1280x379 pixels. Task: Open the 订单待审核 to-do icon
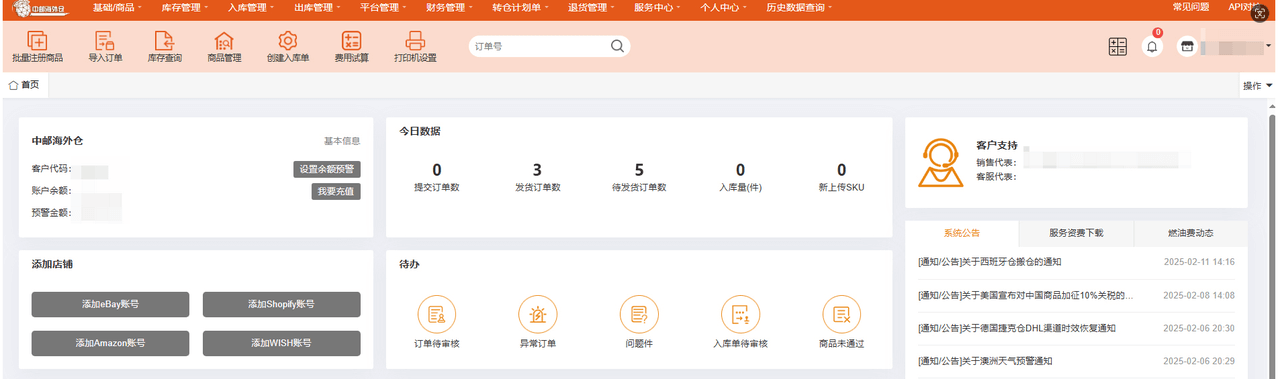tap(436, 315)
